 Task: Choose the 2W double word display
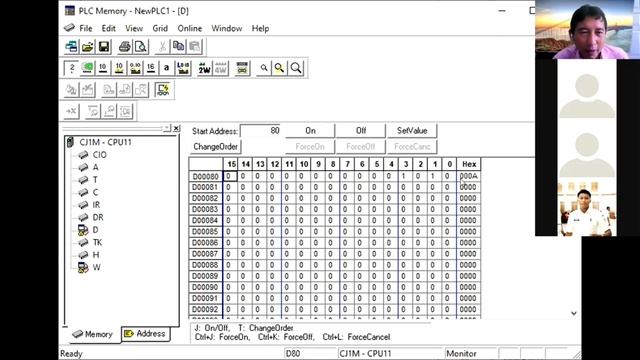(204, 68)
